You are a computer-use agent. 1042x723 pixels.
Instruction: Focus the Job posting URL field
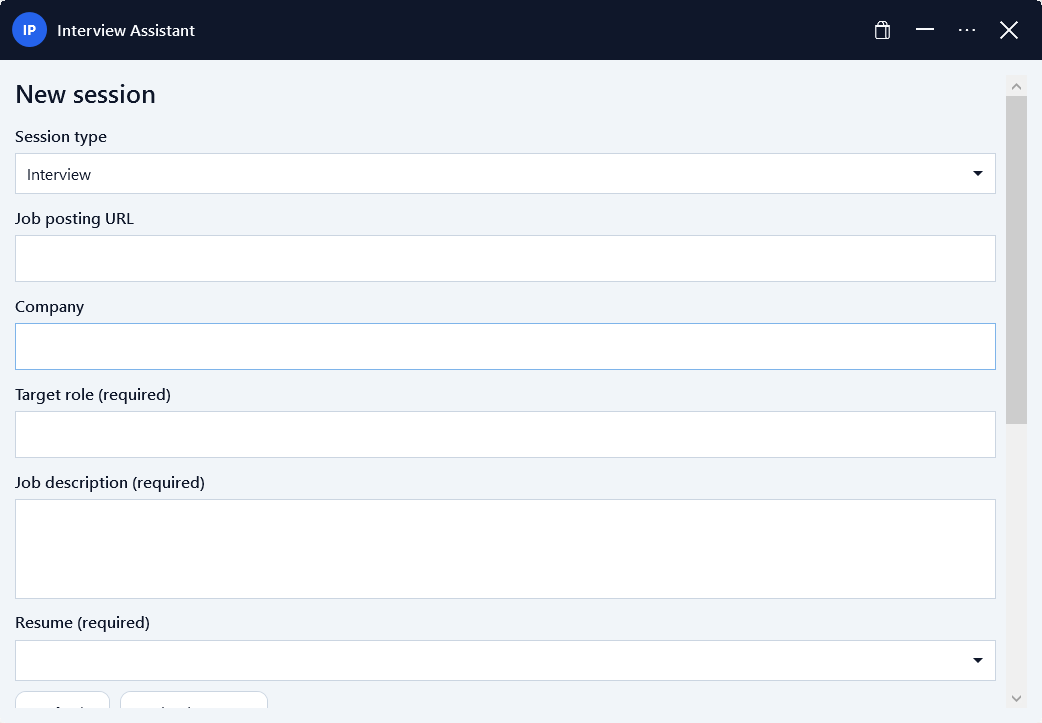505,258
